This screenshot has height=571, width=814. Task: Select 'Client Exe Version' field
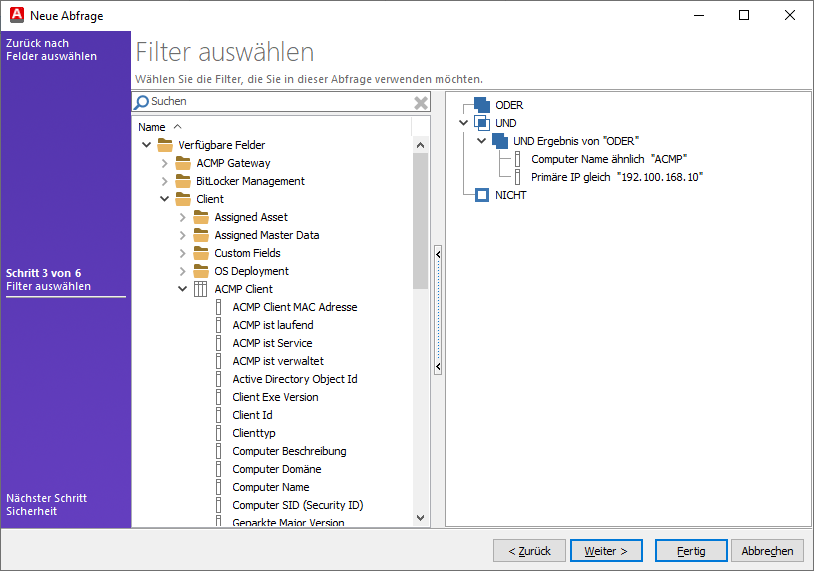click(275, 397)
